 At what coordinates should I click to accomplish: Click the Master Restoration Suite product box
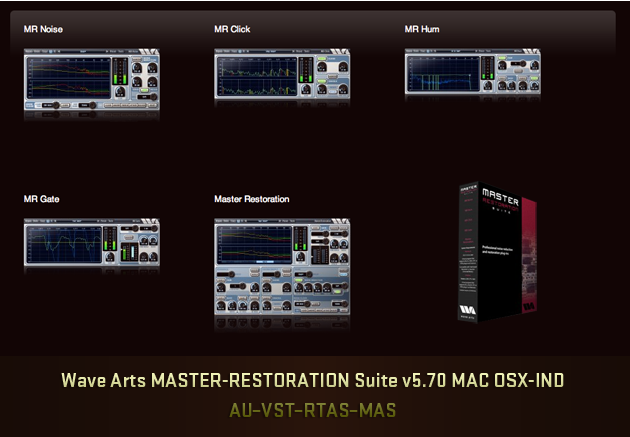[505, 252]
